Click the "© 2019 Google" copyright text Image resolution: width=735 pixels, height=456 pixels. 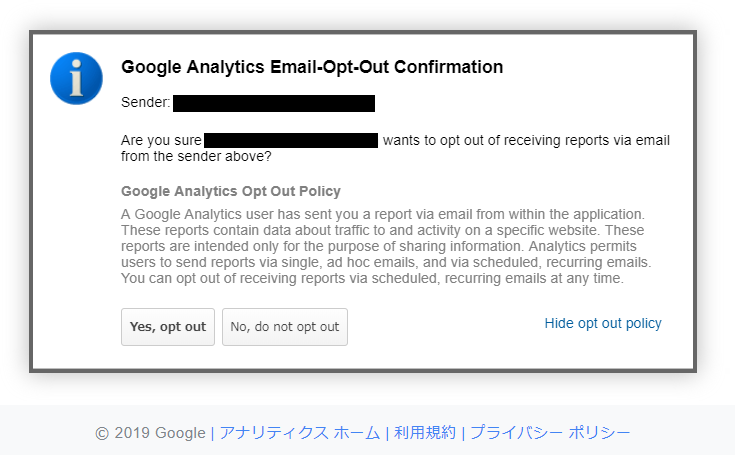coord(150,433)
